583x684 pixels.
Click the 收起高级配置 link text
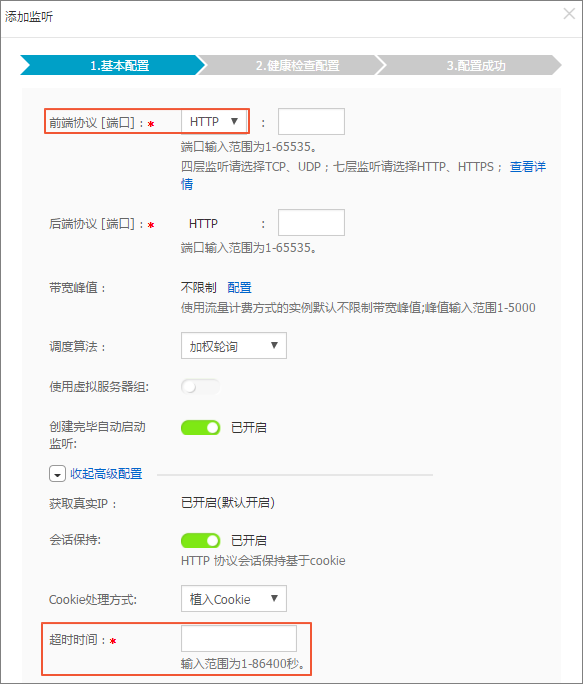click(106, 474)
